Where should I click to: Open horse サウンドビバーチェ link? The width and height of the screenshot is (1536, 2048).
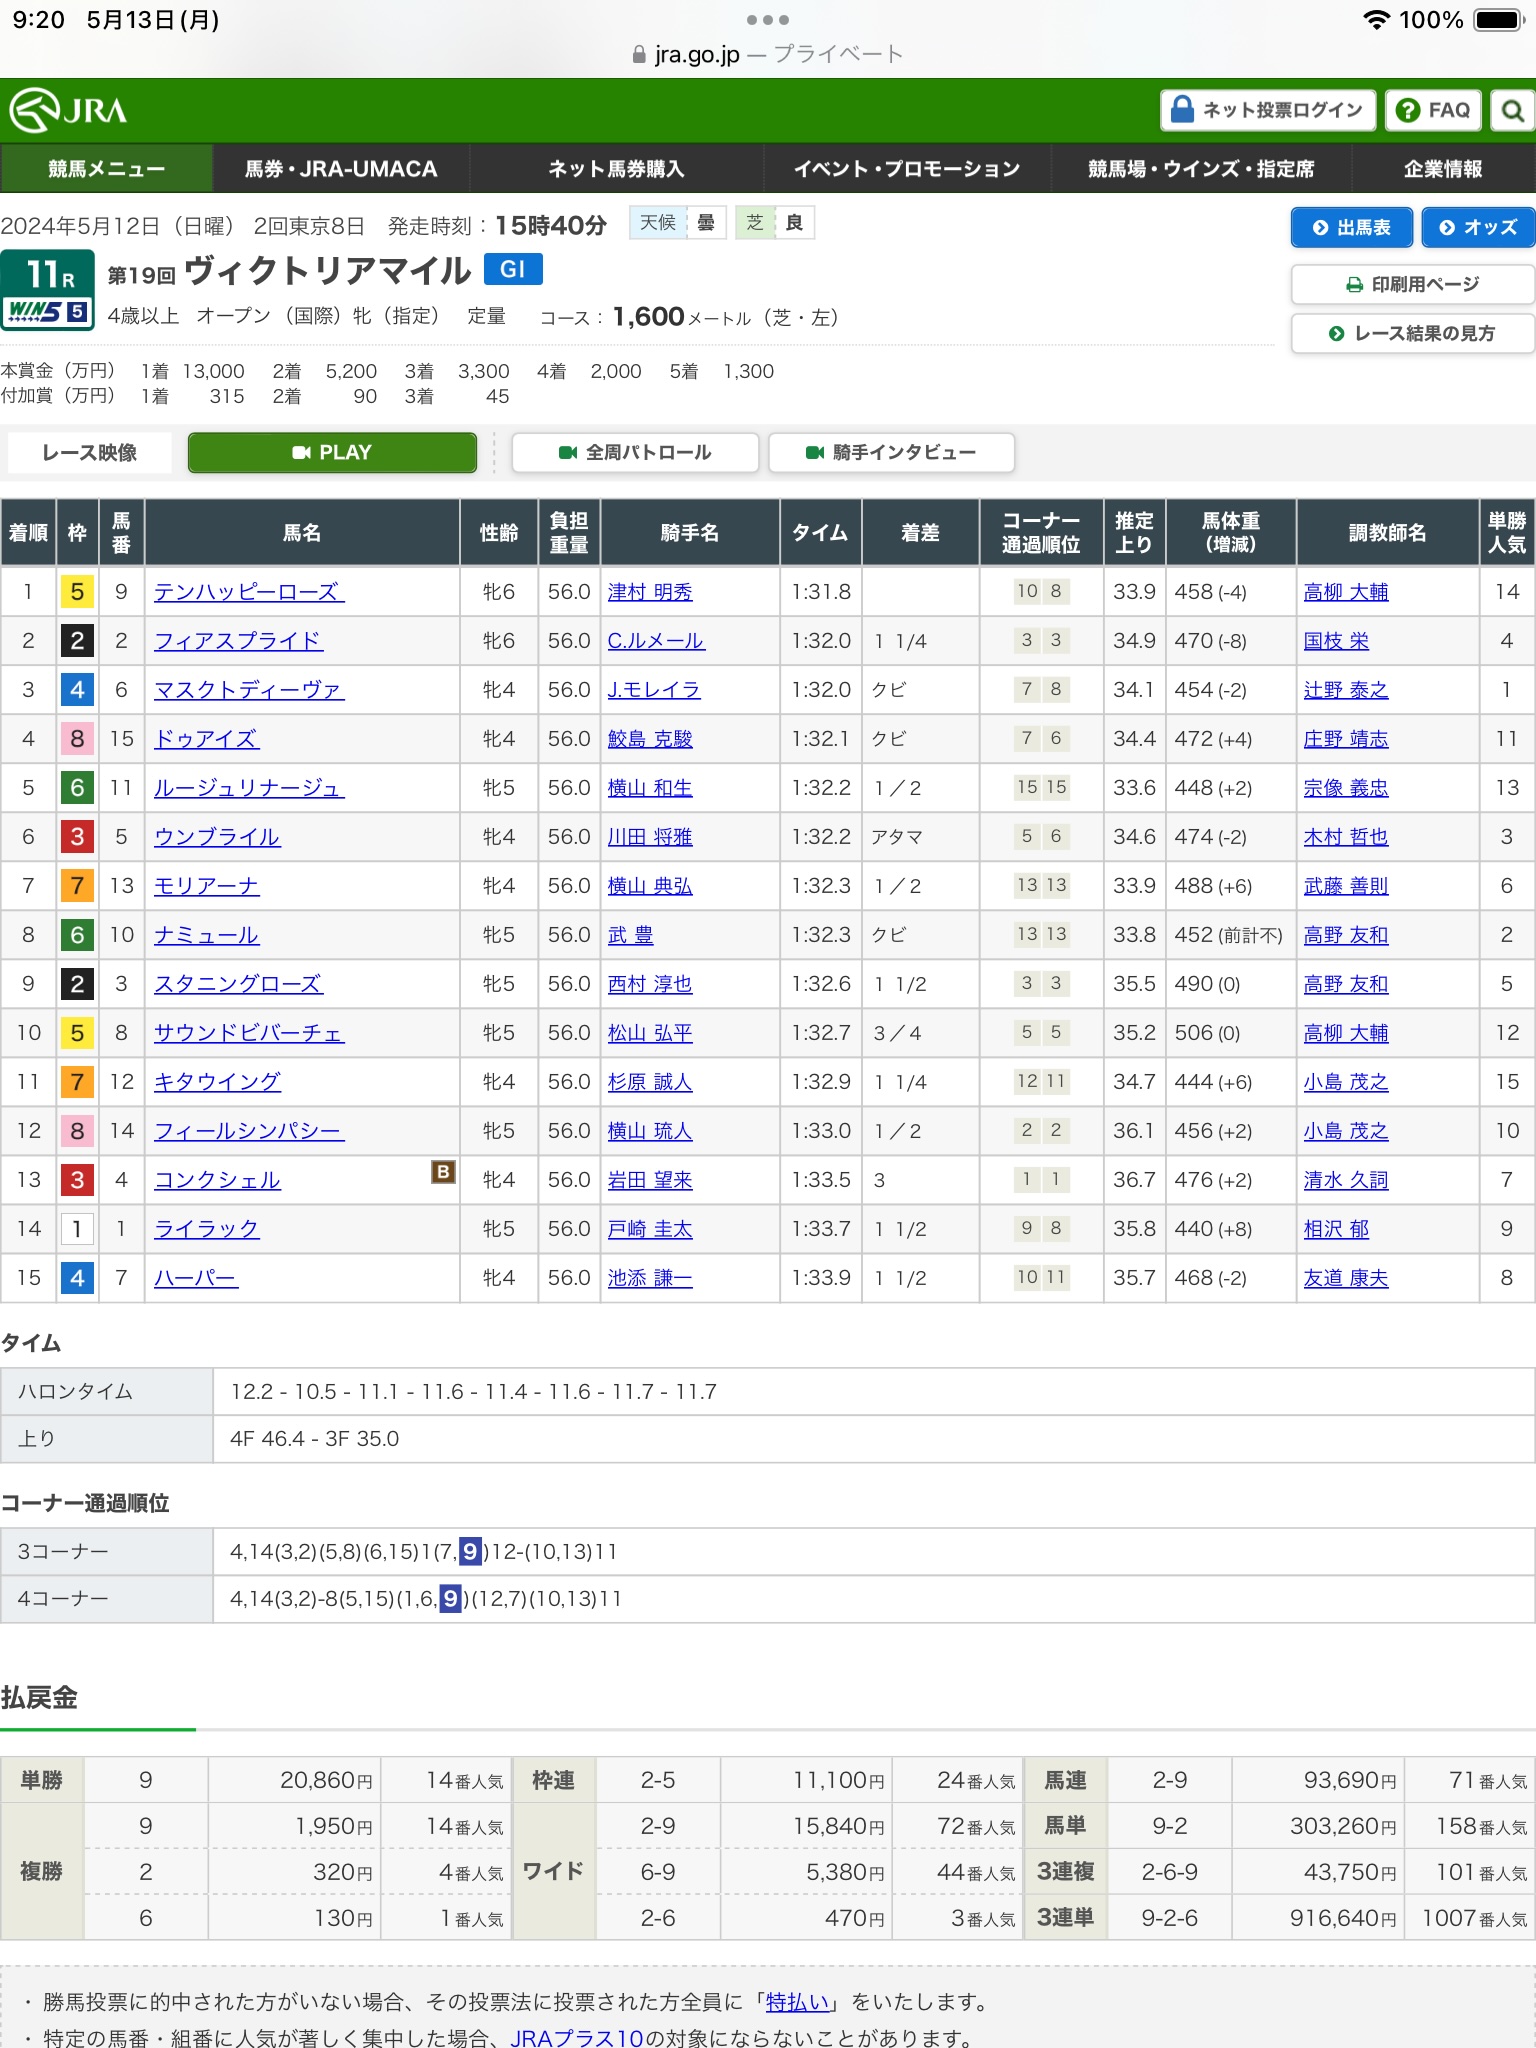[249, 1033]
